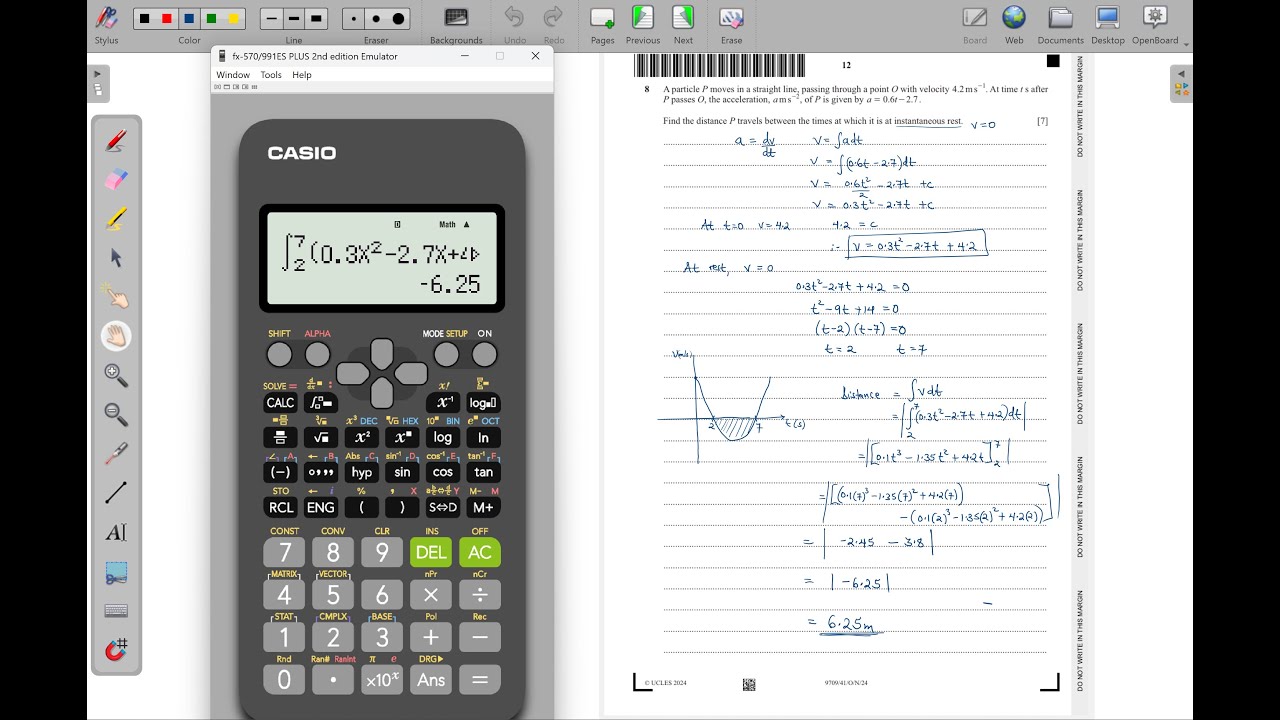Click the calculator Ans key
This screenshot has height=720, width=1280.
(x=431, y=680)
